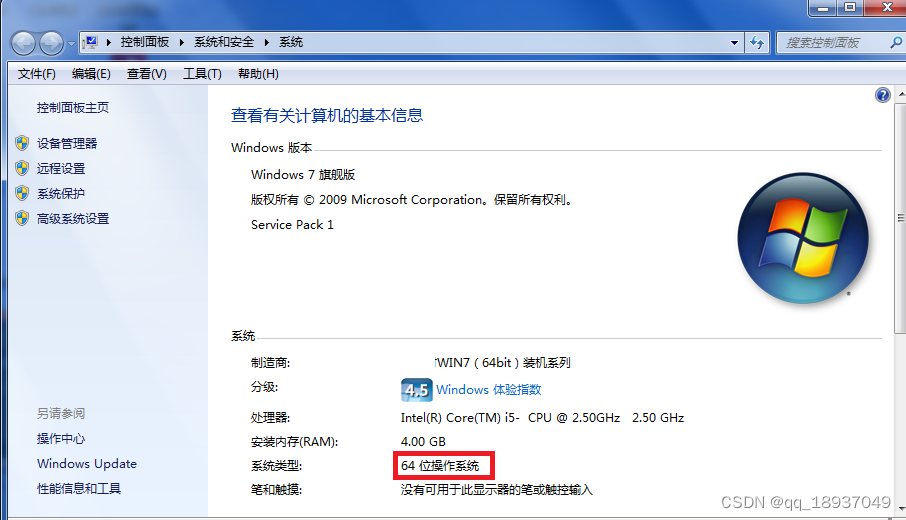Close the System window
This screenshot has height=520, width=906.
(x=887, y=8)
